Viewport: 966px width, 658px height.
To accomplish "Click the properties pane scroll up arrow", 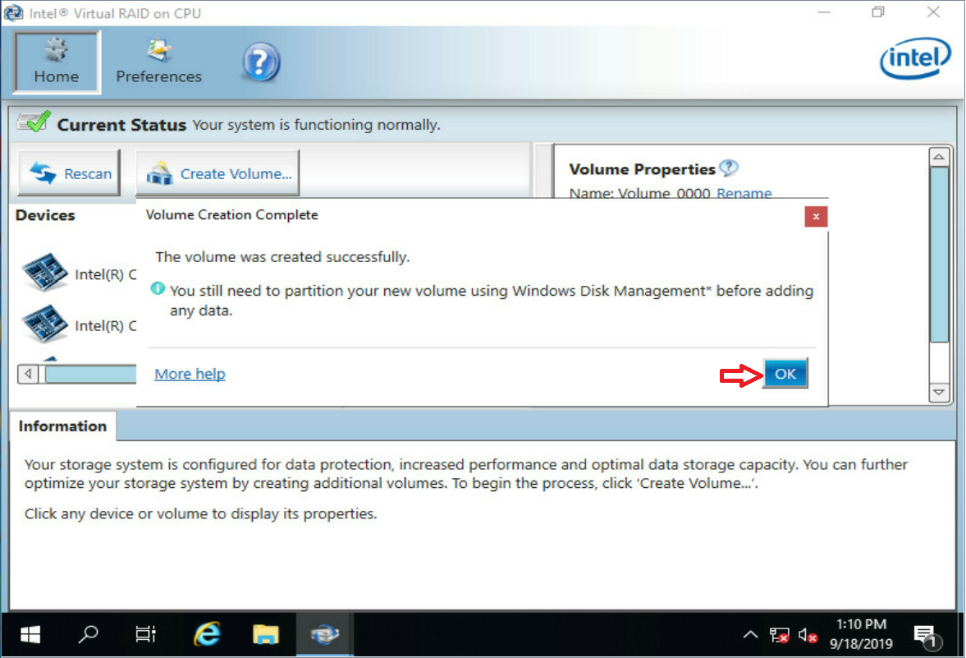I will pyautogui.click(x=938, y=157).
